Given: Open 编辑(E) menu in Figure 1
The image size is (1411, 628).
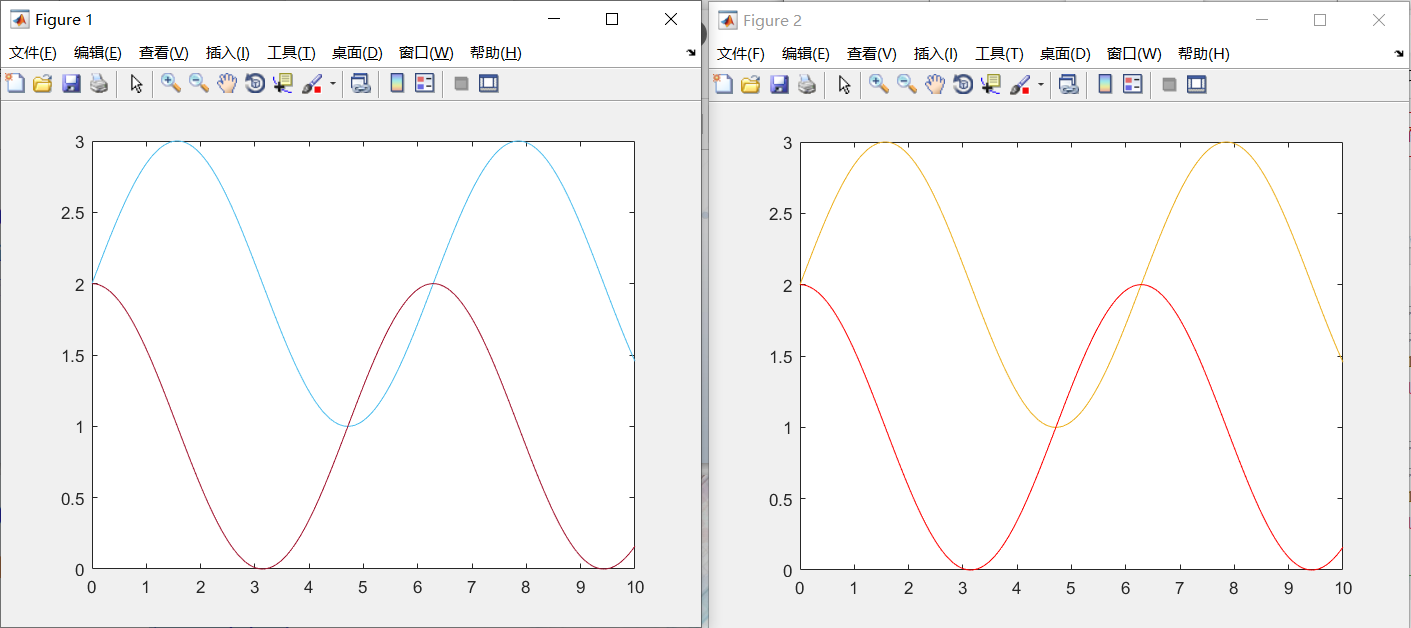Looking at the screenshot, I should coord(98,53).
